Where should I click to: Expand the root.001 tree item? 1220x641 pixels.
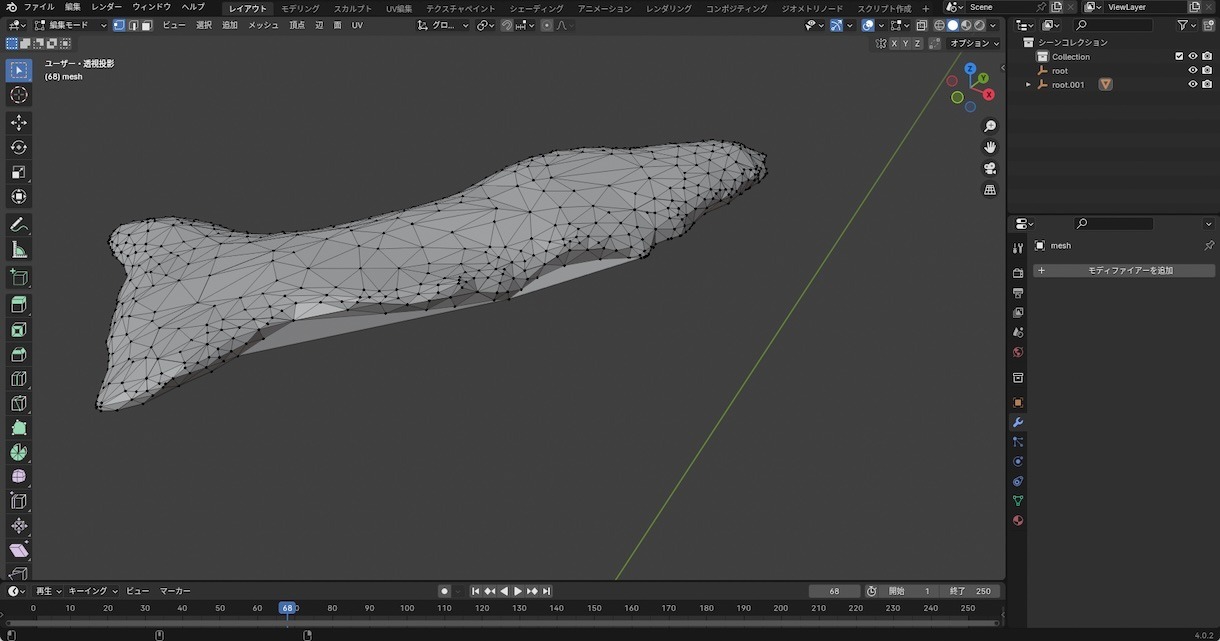coord(1028,85)
